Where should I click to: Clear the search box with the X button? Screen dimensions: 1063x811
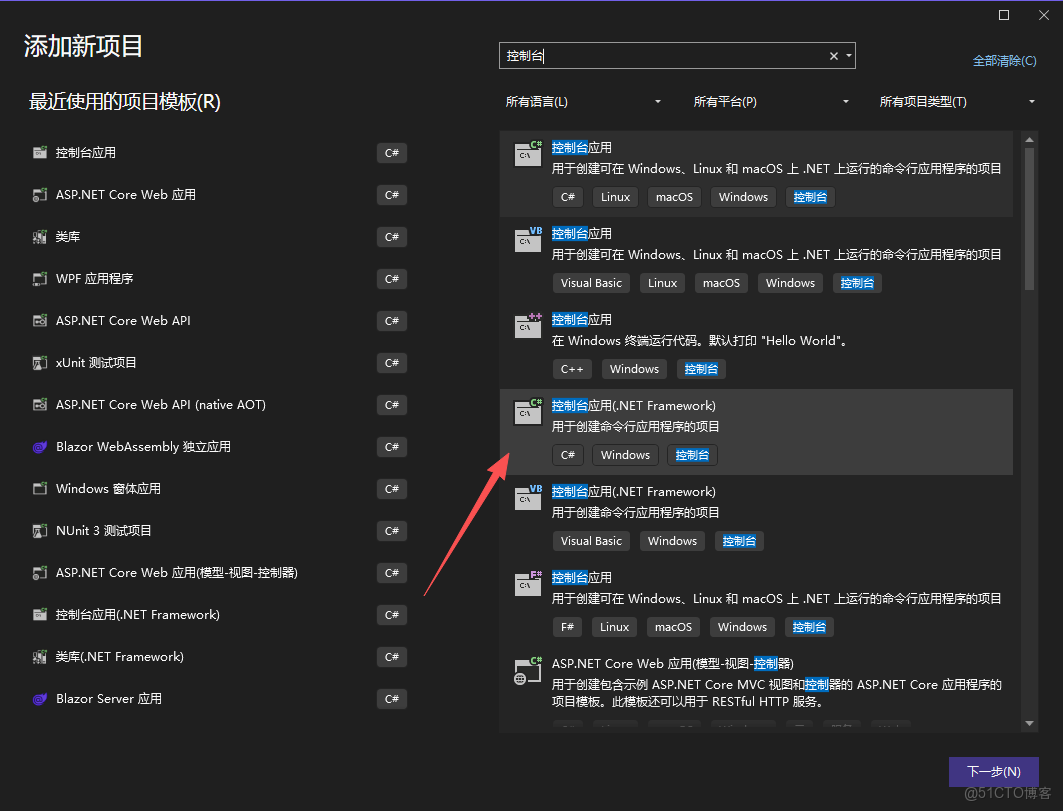pos(833,55)
